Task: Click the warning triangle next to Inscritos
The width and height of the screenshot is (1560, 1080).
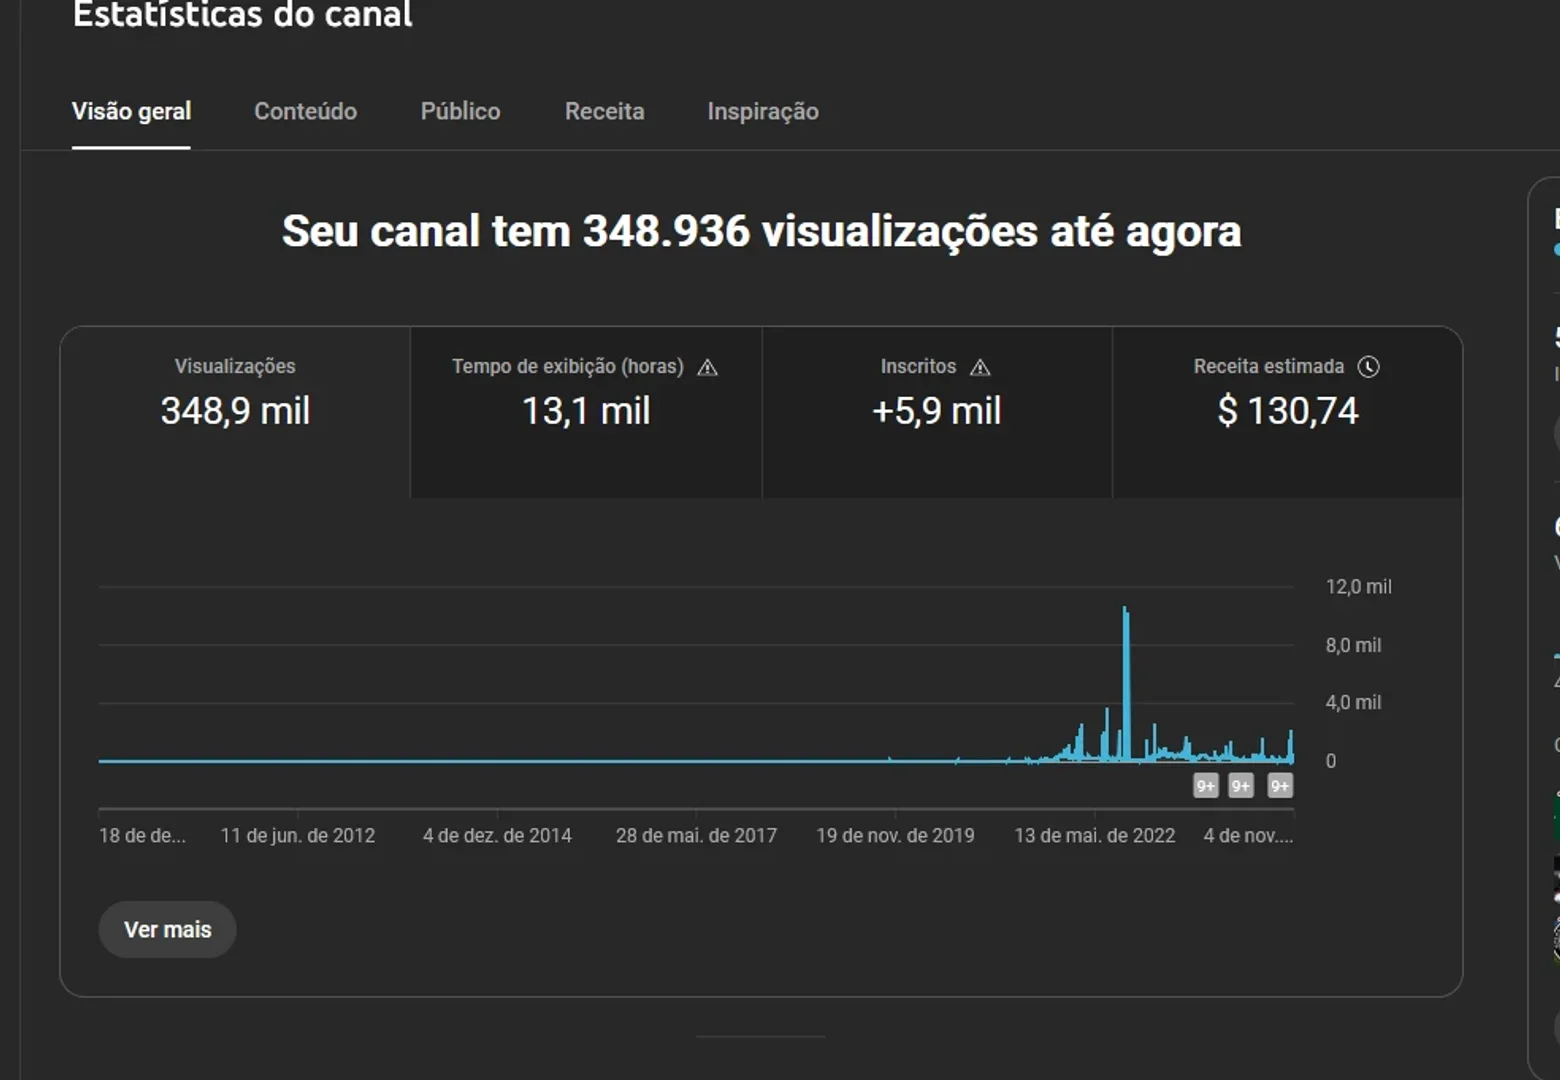Action: [980, 367]
